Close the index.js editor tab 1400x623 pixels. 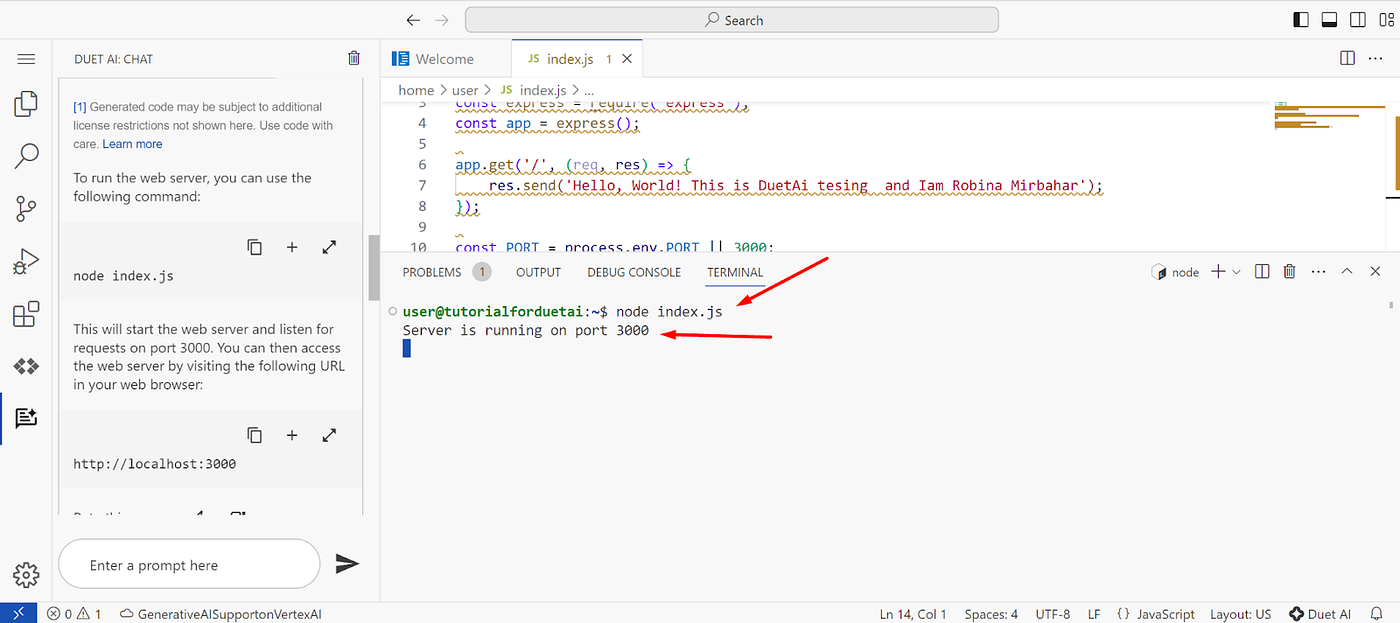627,59
